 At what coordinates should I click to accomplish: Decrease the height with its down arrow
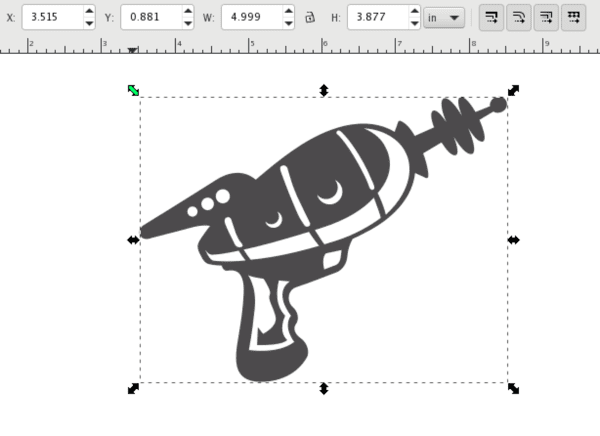pyautogui.click(x=415, y=23)
